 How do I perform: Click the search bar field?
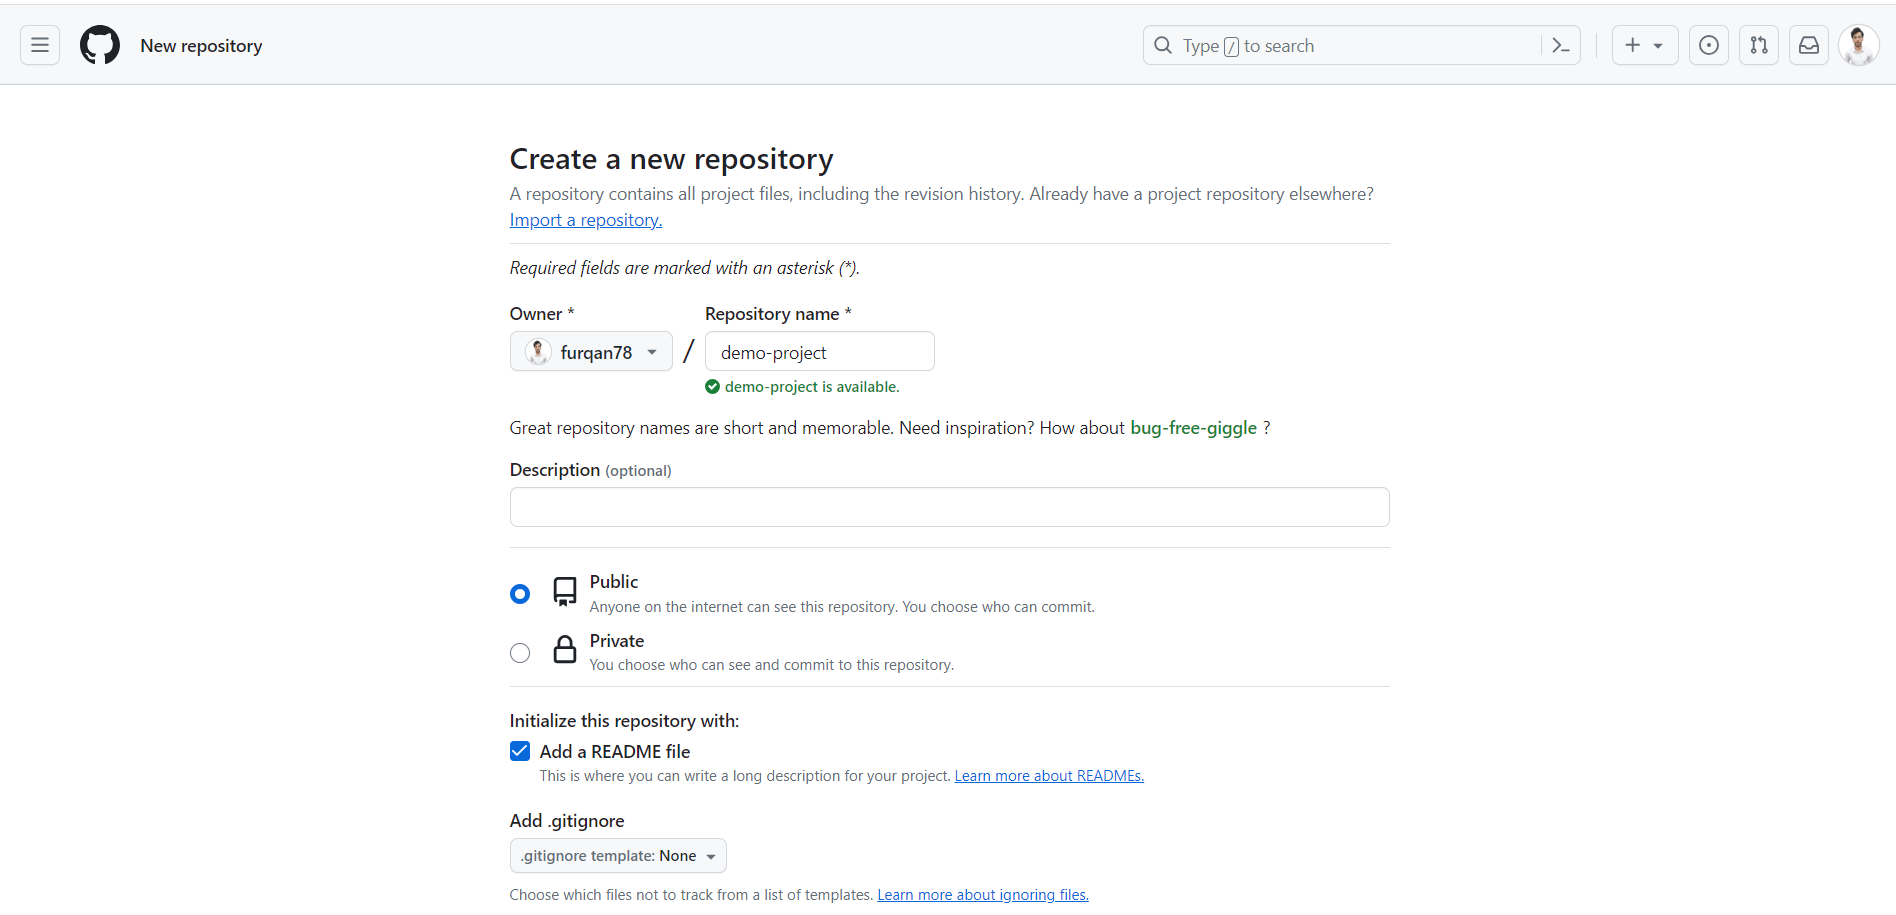pos(1361,45)
